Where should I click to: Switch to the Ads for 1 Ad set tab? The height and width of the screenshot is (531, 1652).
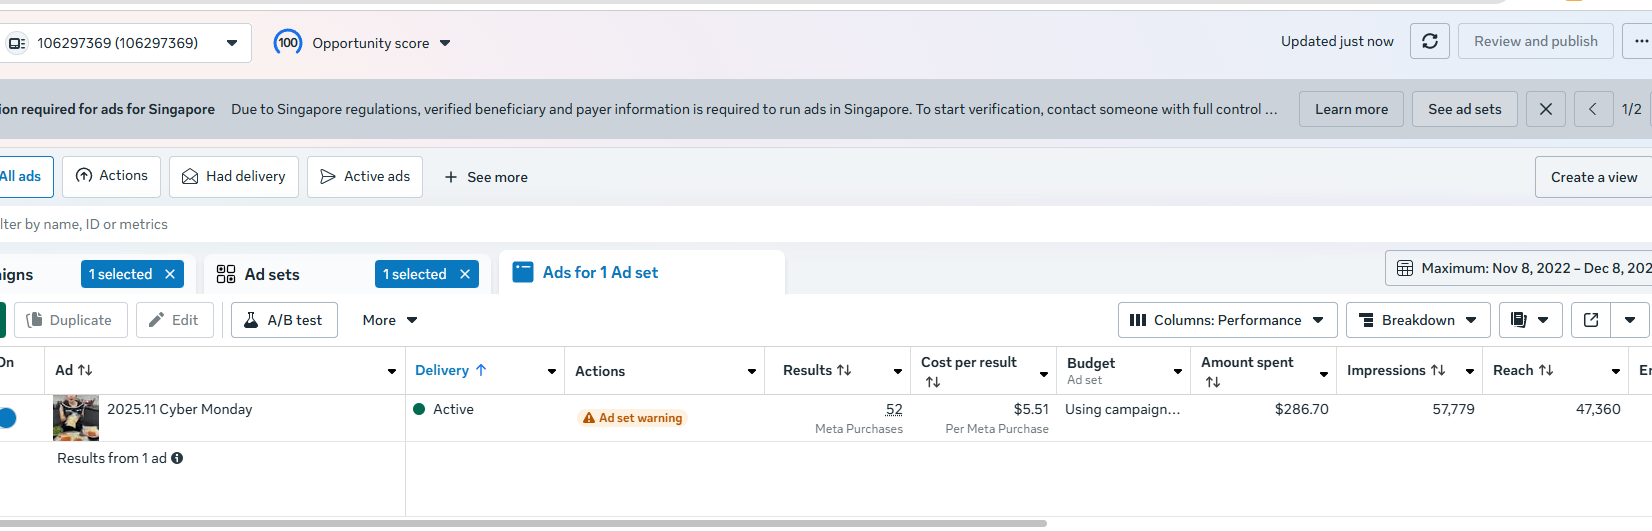[600, 272]
